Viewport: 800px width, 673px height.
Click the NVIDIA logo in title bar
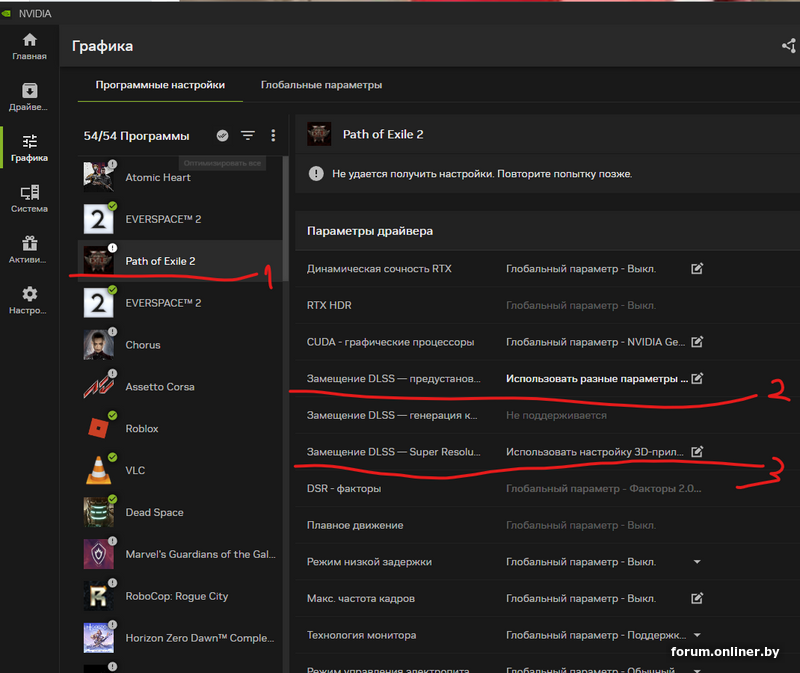6,13
